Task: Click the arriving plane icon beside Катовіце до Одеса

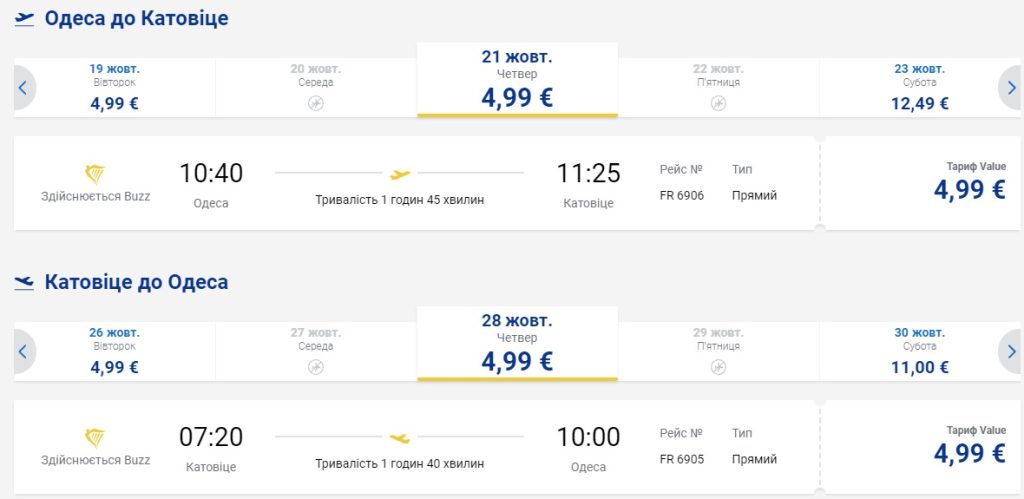Action: pyautogui.click(x=25, y=283)
